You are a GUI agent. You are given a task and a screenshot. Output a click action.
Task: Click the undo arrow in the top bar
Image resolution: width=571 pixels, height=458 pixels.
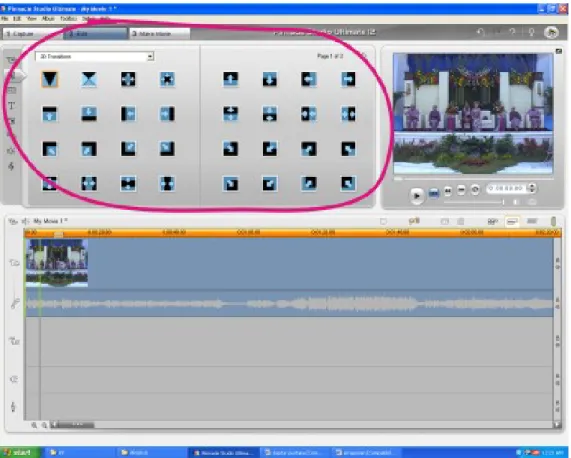[x=481, y=32]
